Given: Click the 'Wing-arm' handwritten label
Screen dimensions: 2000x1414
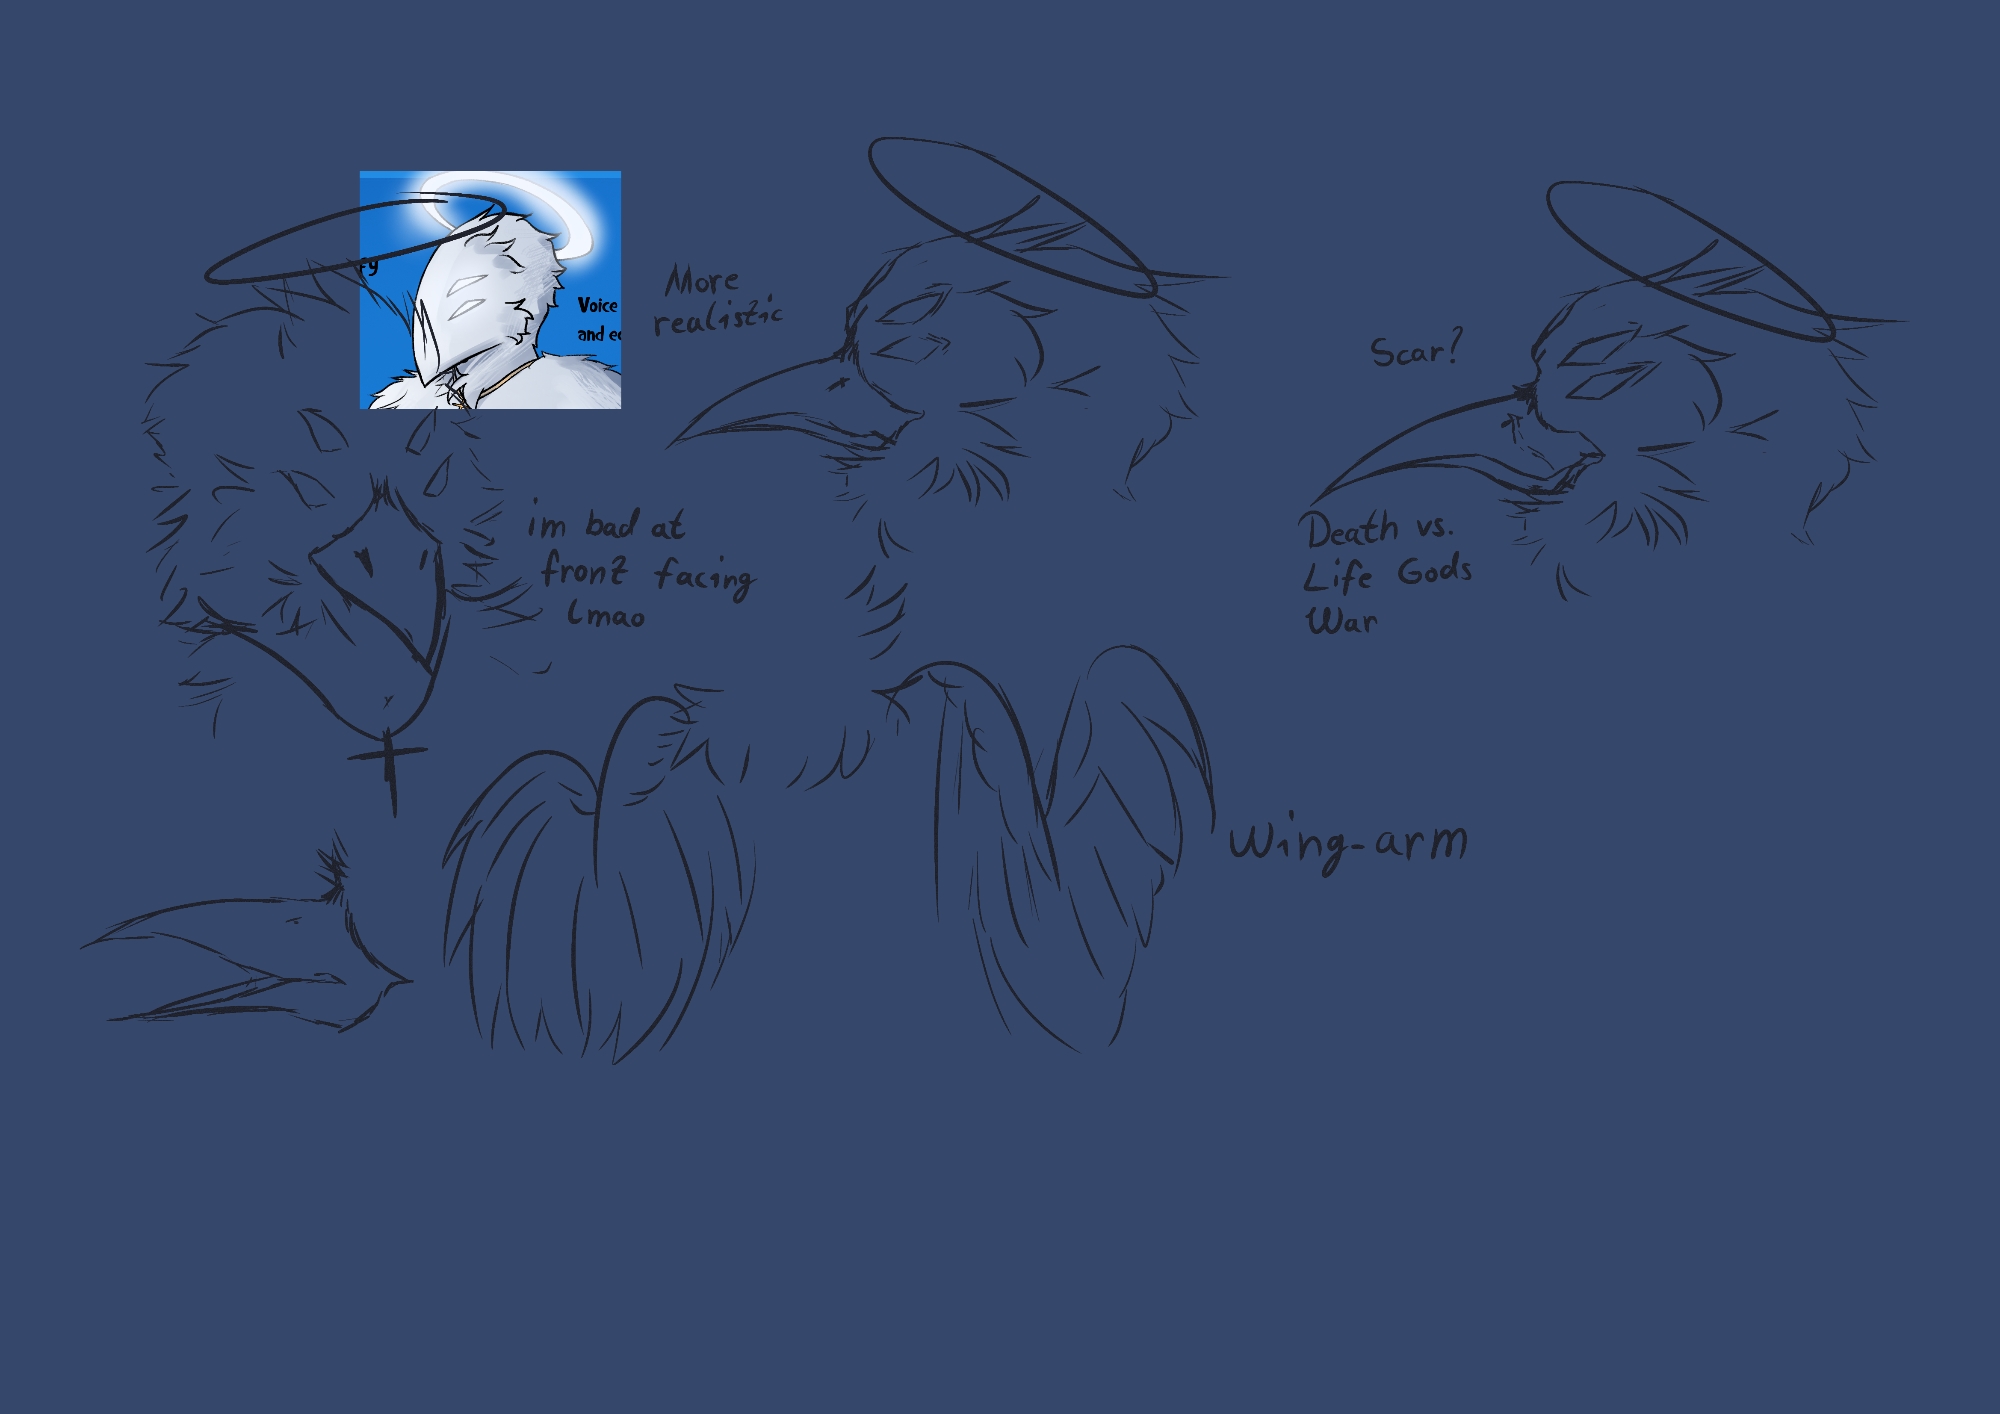Looking at the screenshot, I should pos(1348,843).
